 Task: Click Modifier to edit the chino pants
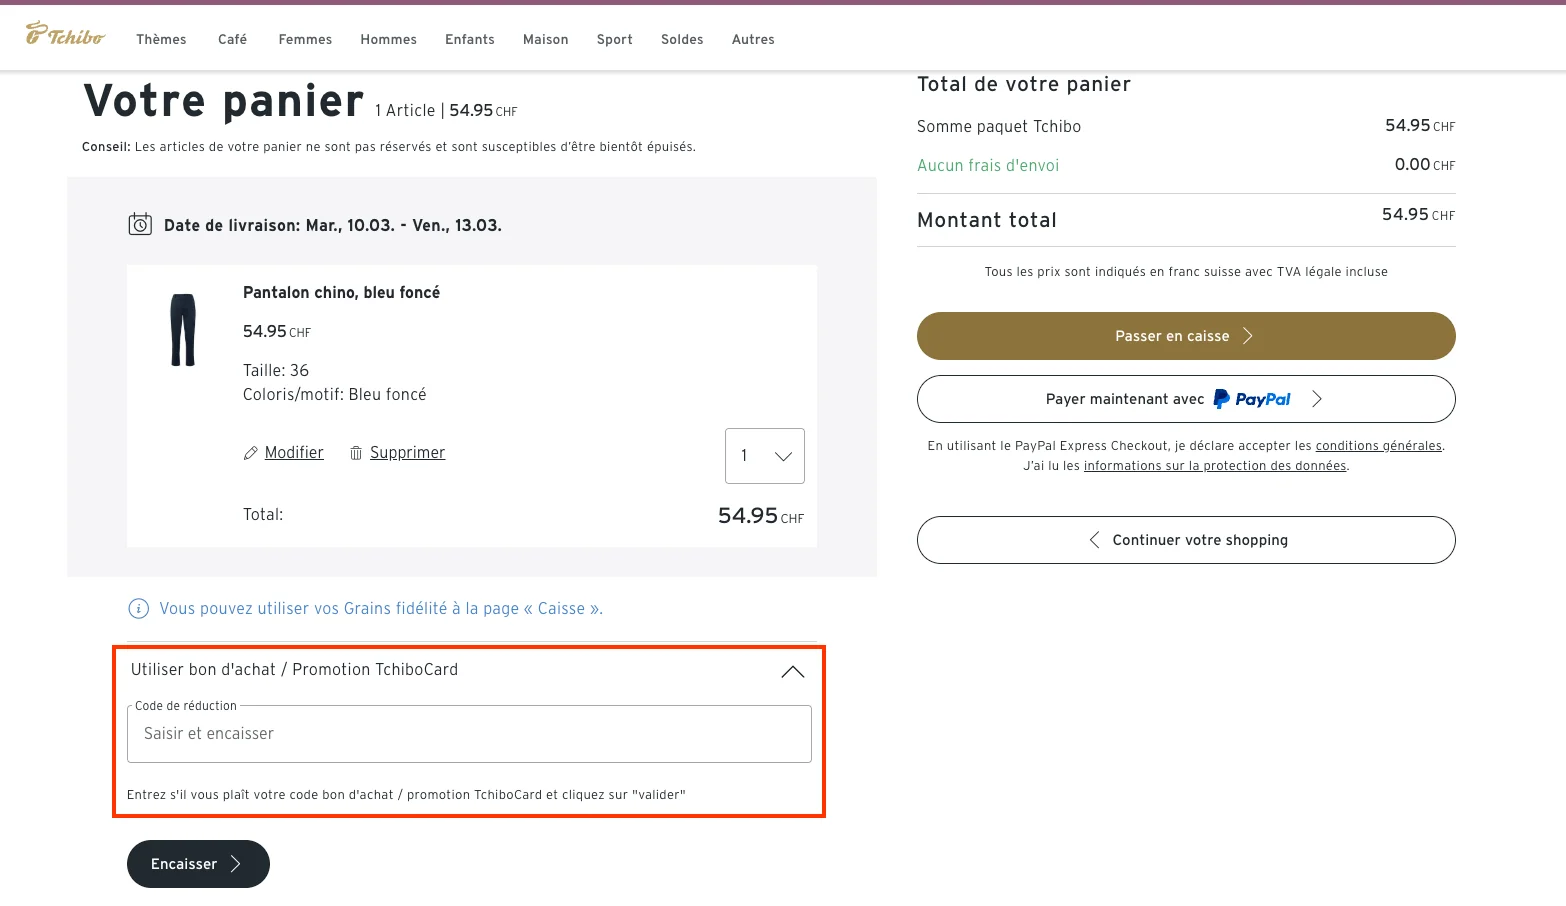293,452
